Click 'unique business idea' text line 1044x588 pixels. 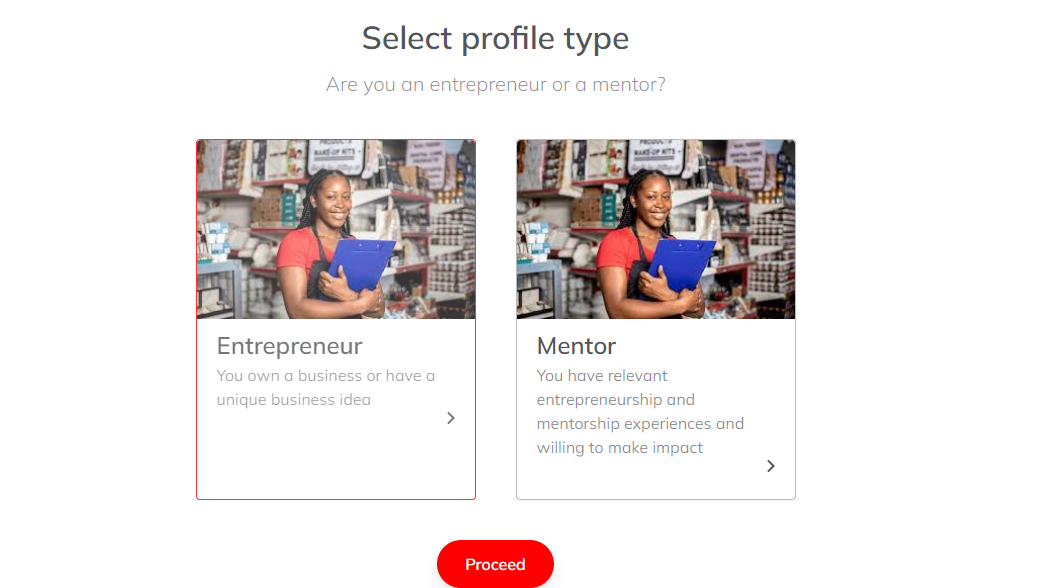pos(294,400)
